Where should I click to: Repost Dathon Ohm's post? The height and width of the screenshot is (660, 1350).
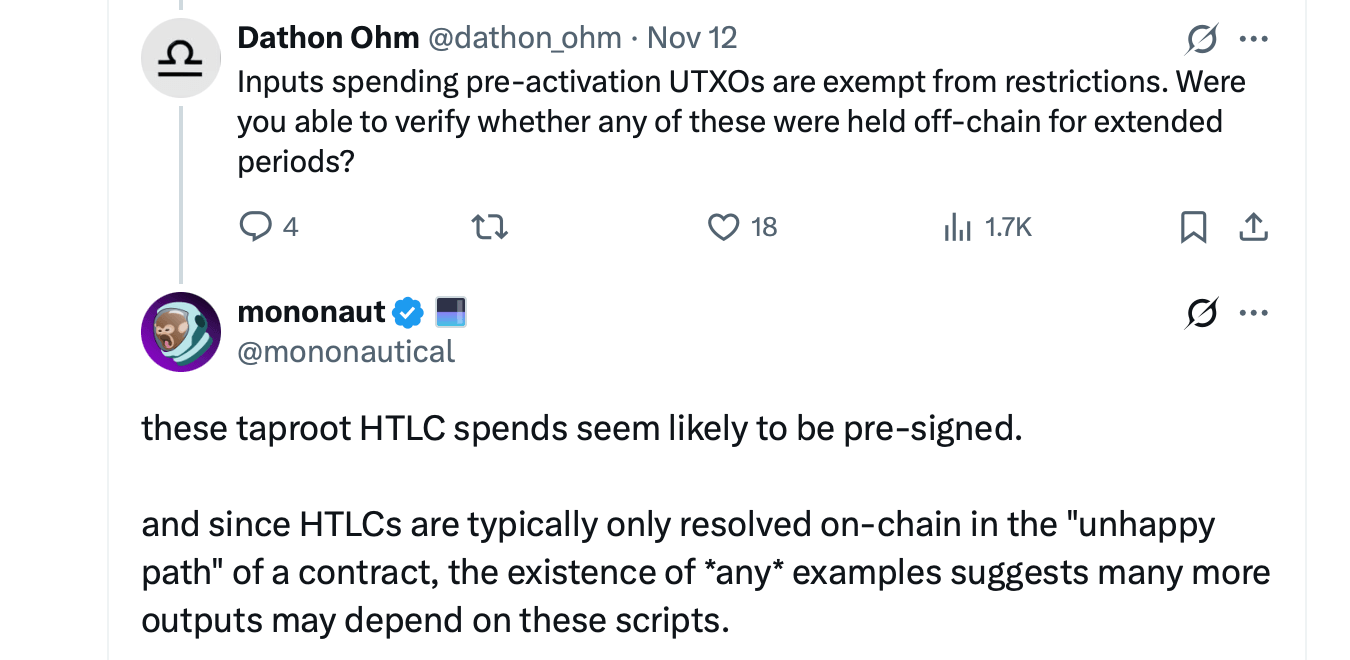point(491,228)
